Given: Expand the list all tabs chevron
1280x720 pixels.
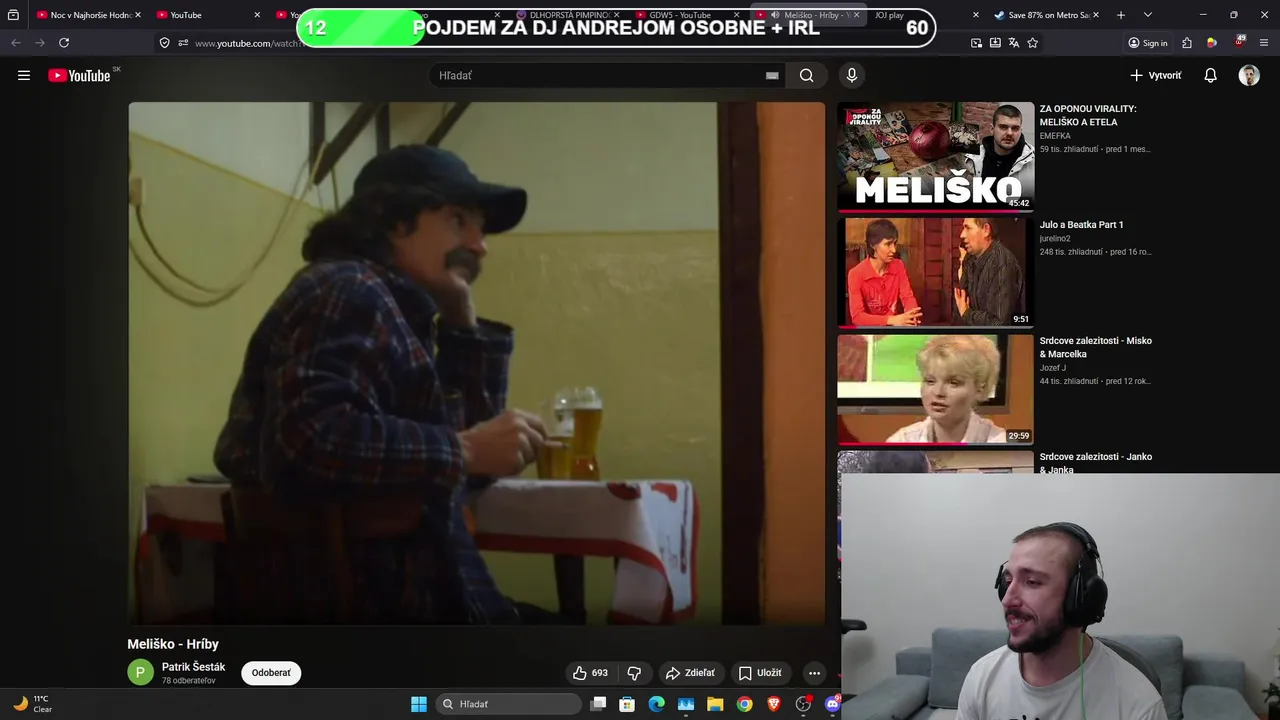Looking at the screenshot, I should (x=1148, y=15).
